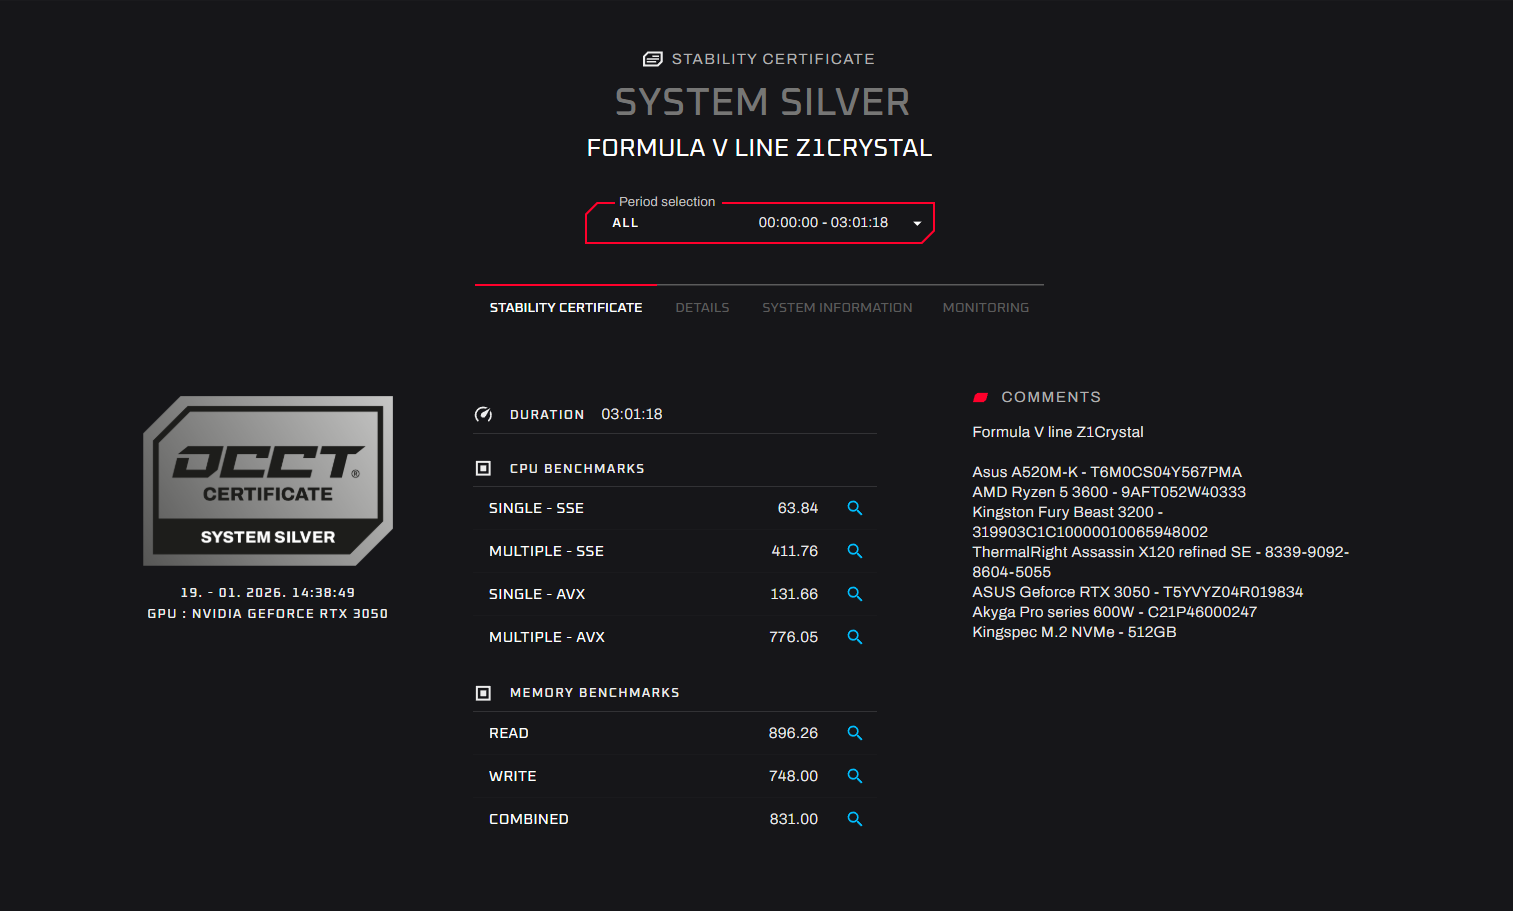Click the FORMULA V LINE Z1CRYSTAL title

pyautogui.click(x=759, y=148)
